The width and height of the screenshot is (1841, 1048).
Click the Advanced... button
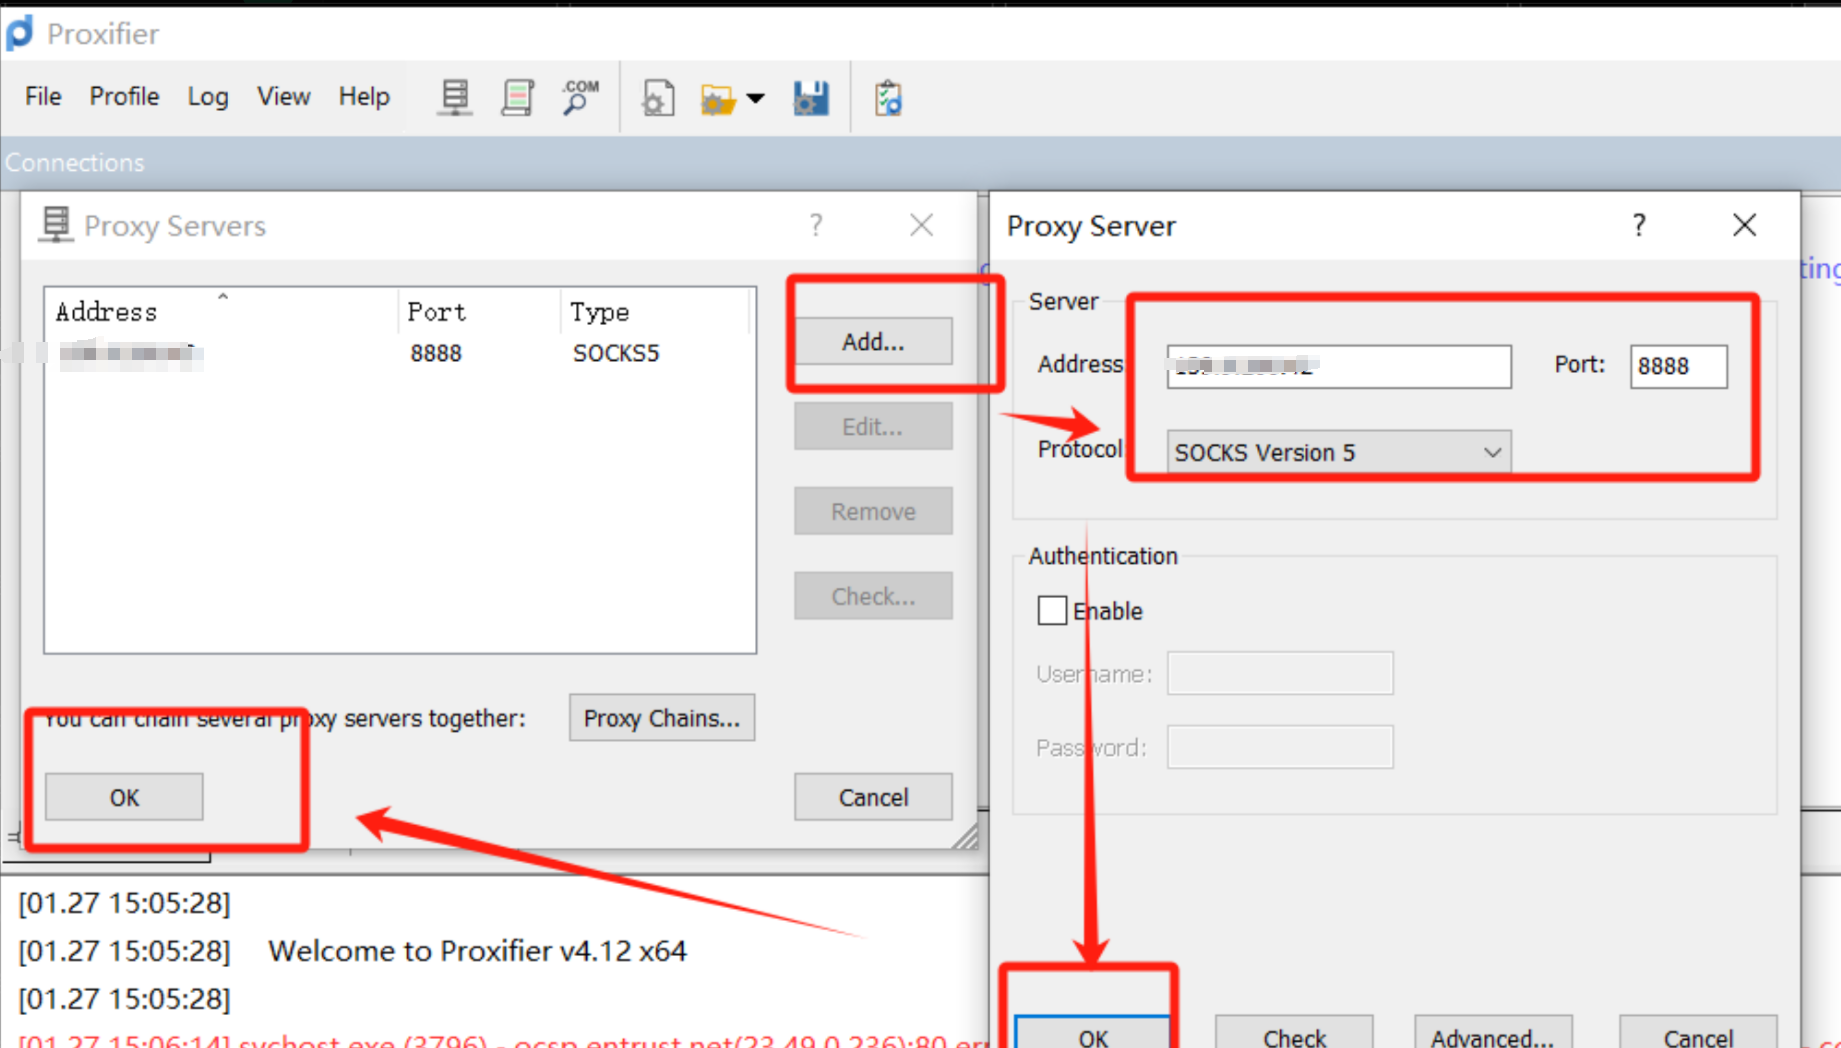coord(1493,1034)
